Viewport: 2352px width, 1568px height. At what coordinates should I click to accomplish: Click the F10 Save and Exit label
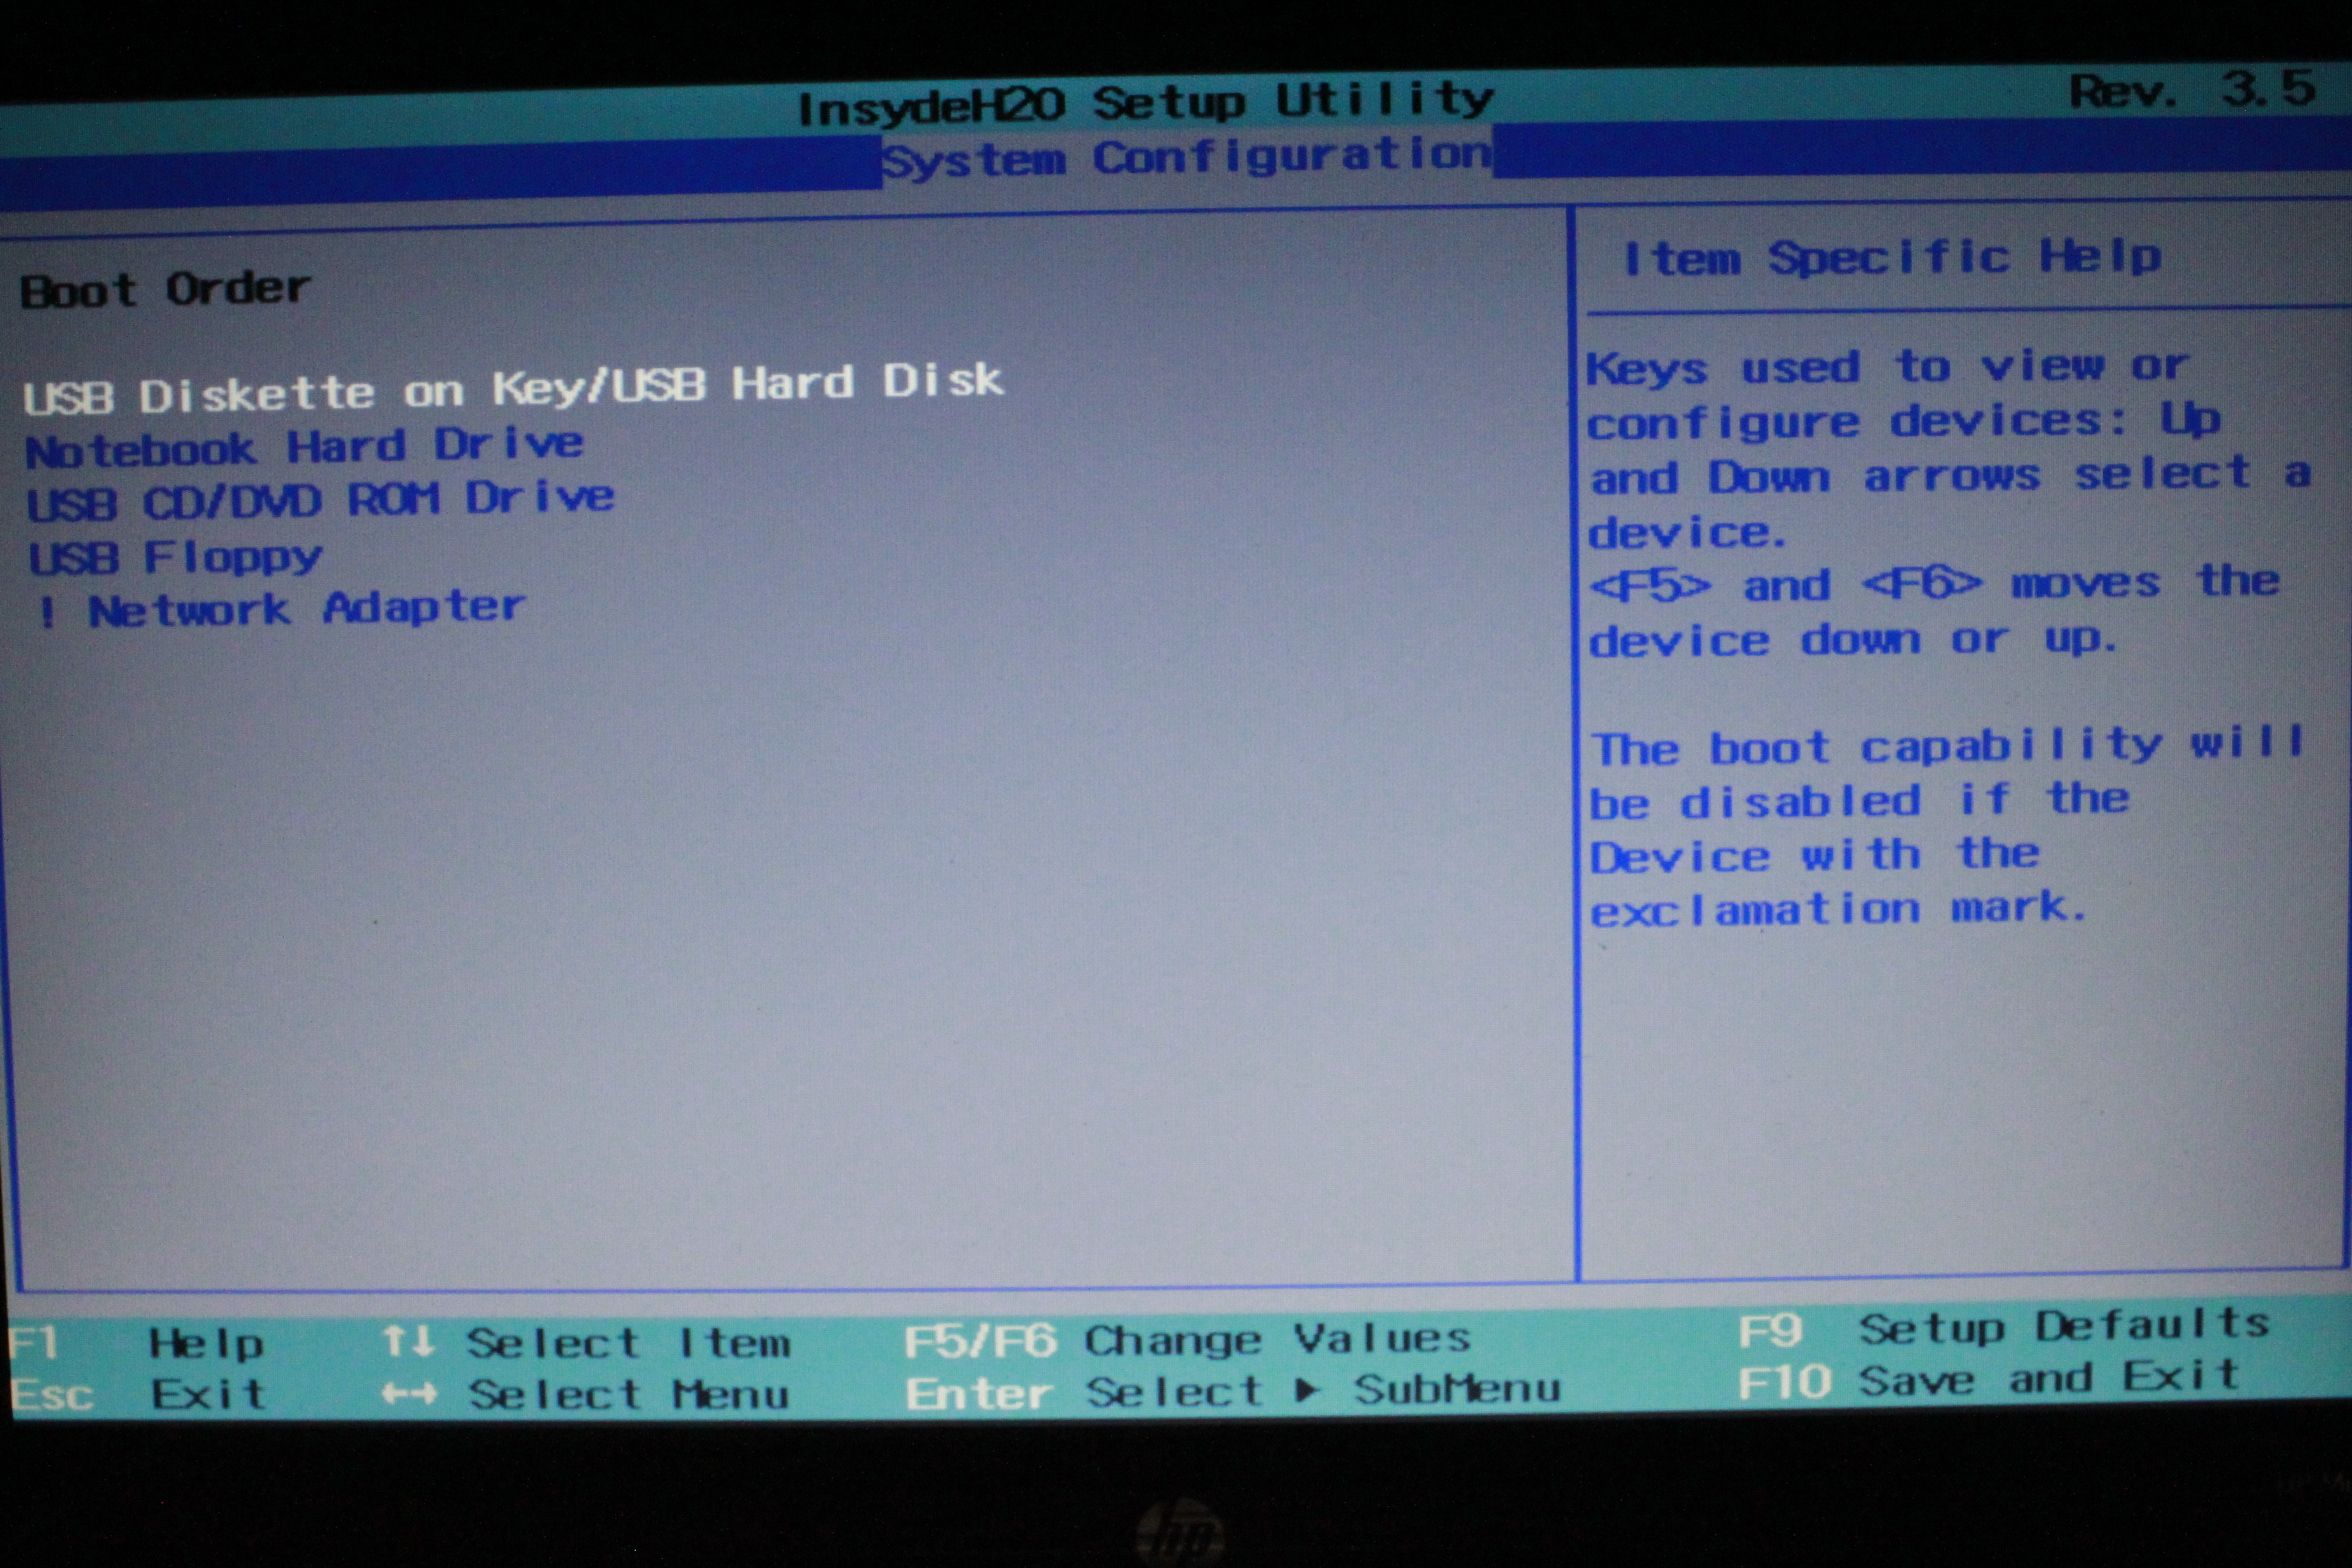point(1990,1383)
